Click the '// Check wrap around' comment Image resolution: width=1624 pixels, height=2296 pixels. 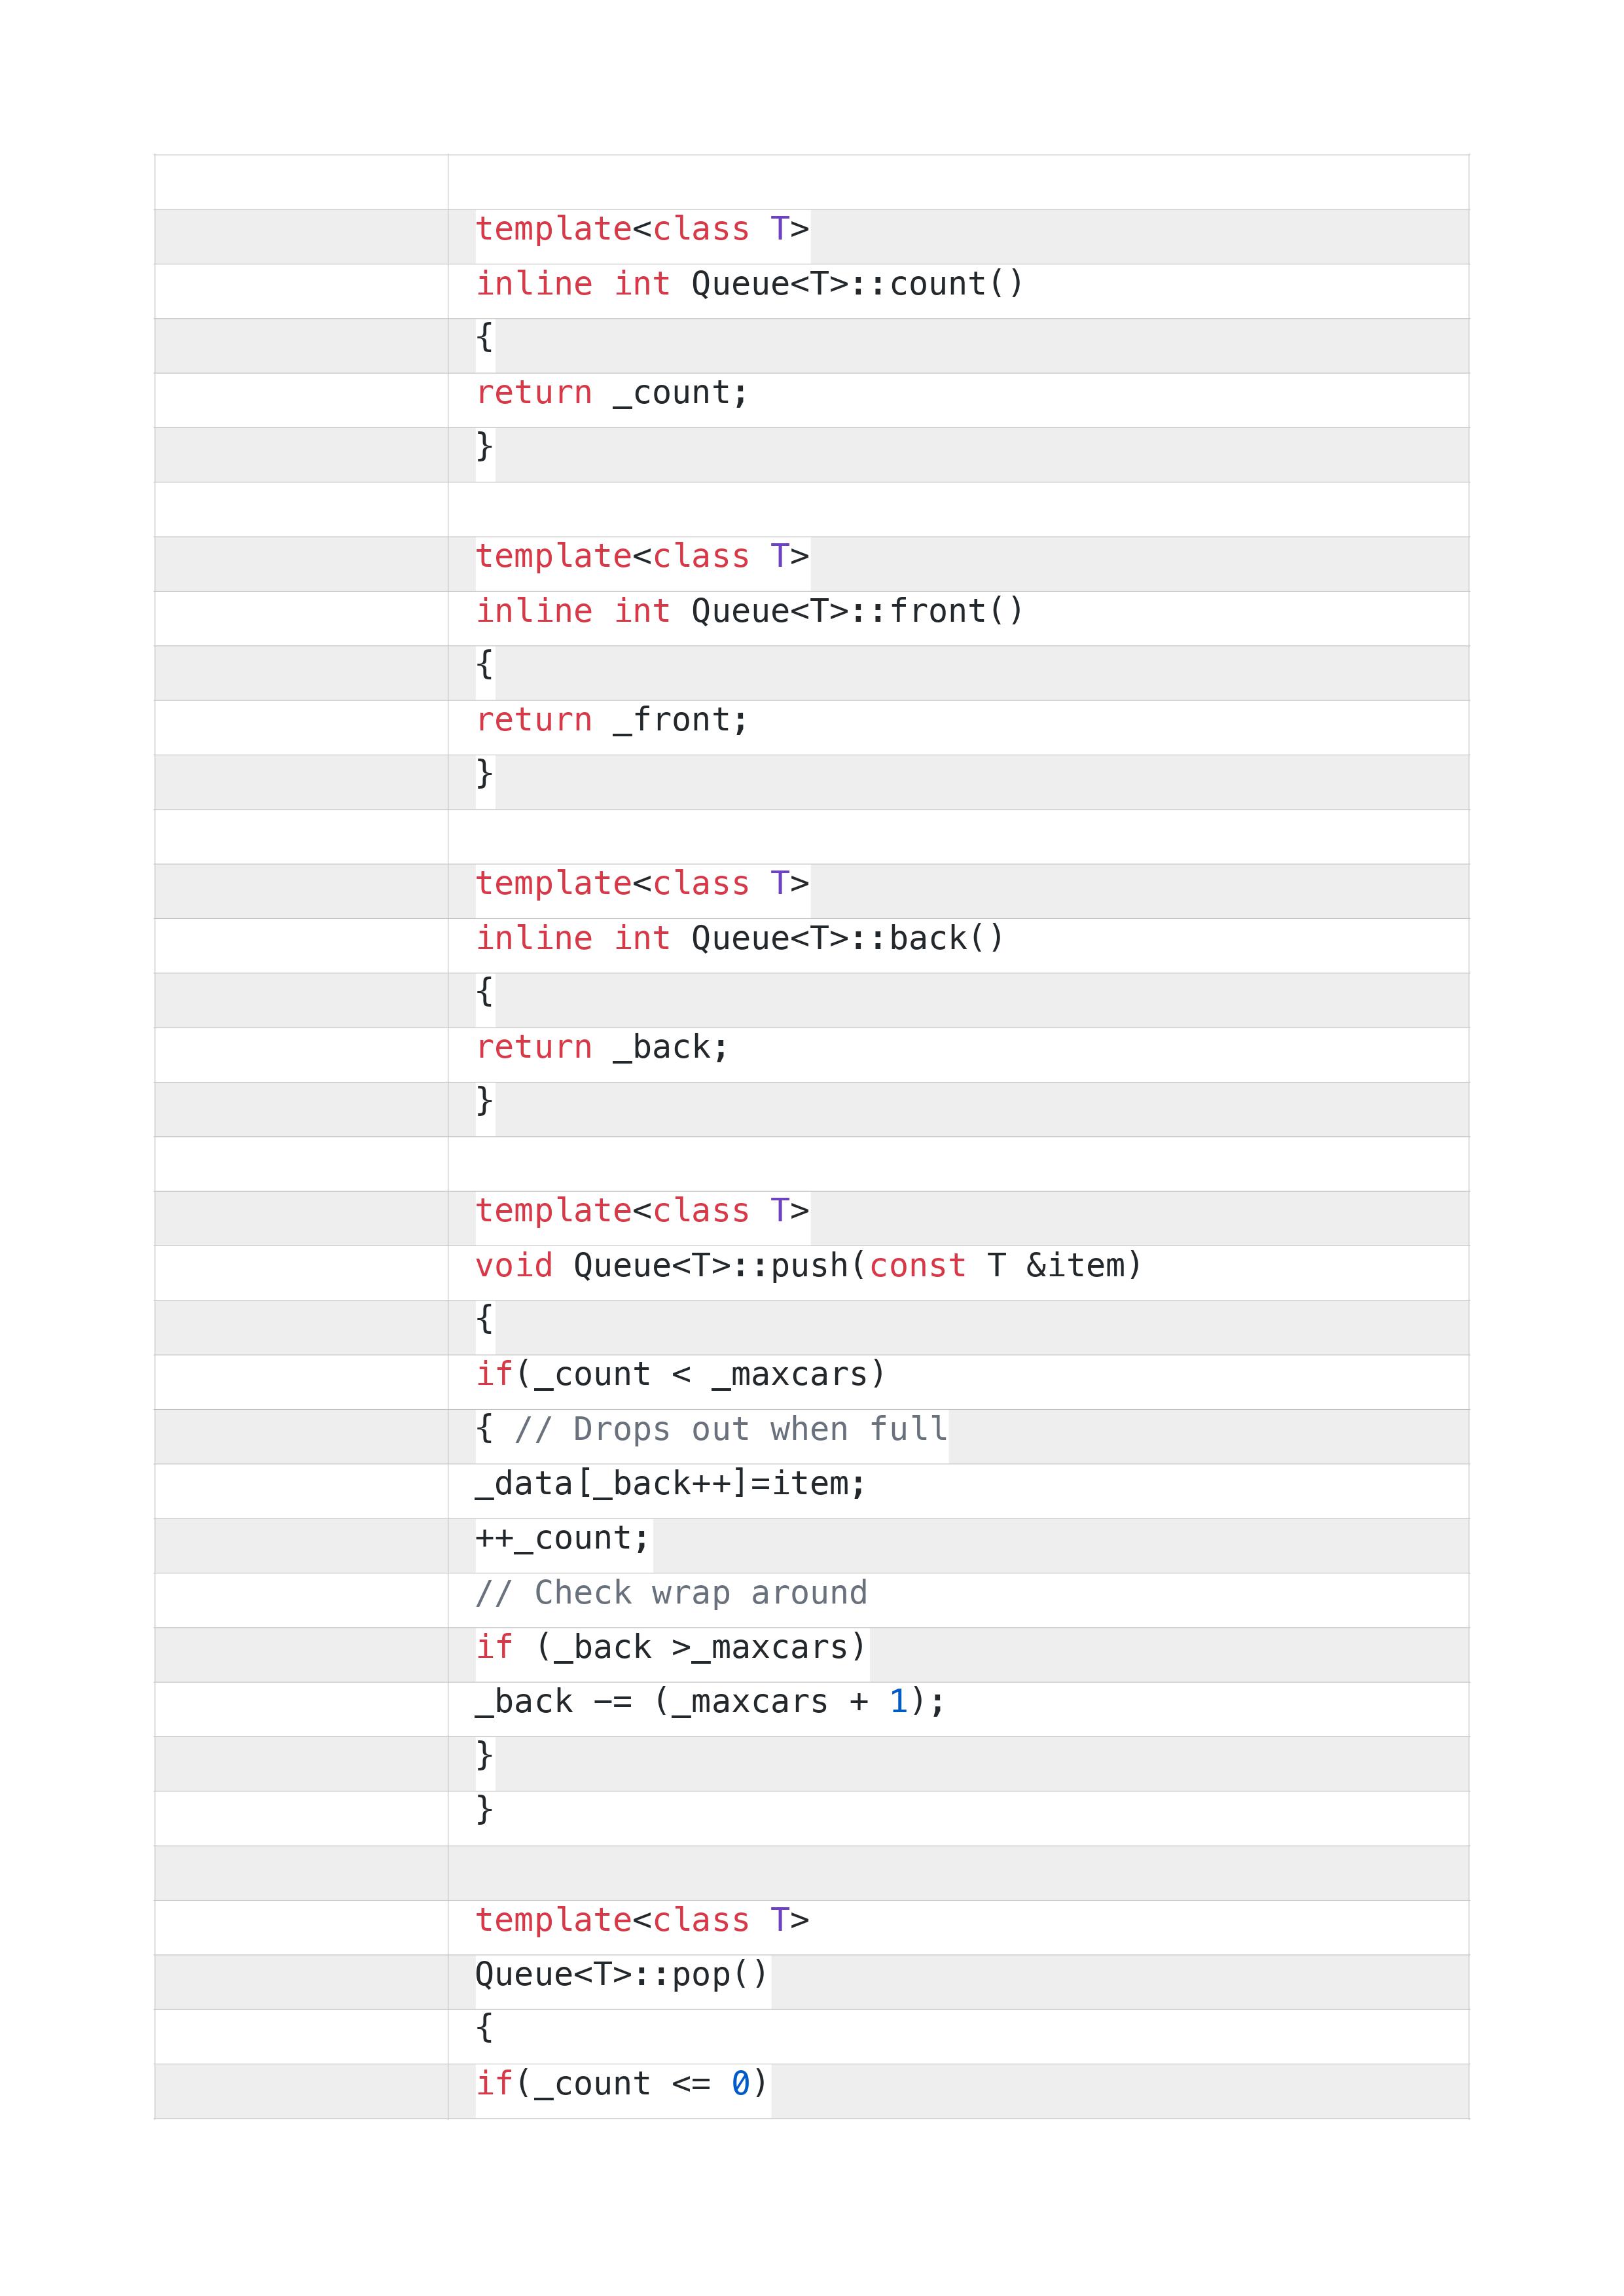coord(671,1593)
